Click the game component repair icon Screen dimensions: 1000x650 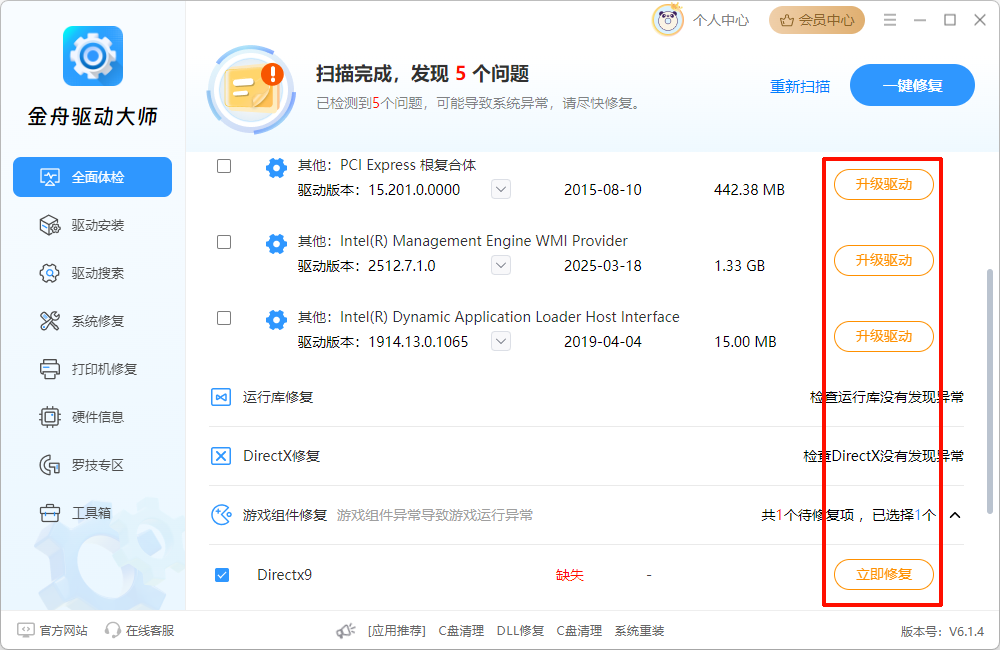[x=221, y=515]
